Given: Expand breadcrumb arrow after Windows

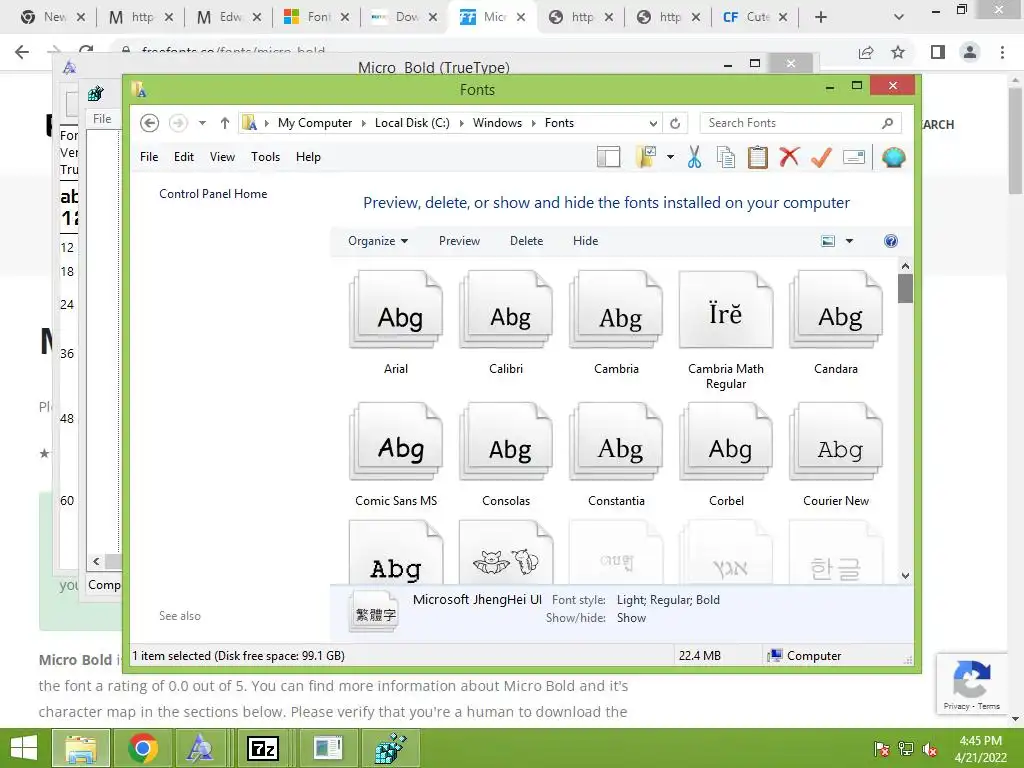Looking at the screenshot, I should coord(534,123).
